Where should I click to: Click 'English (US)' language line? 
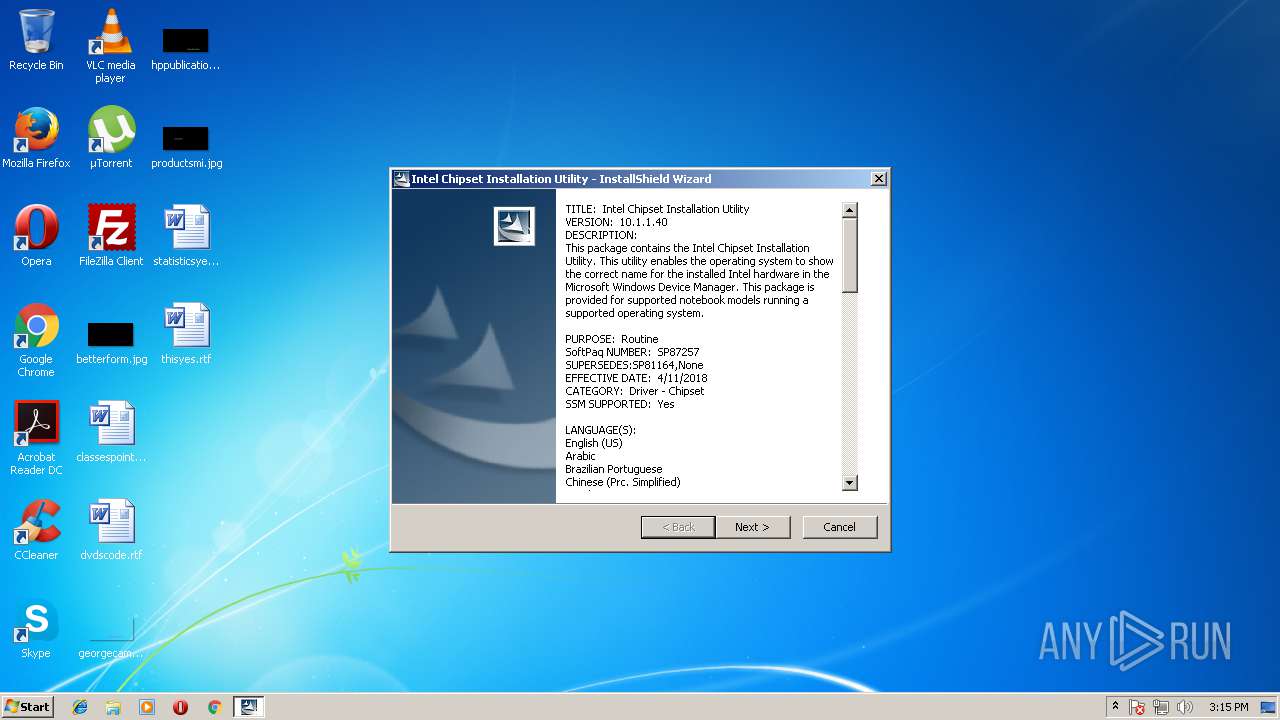pyautogui.click(x=593, y=443)
